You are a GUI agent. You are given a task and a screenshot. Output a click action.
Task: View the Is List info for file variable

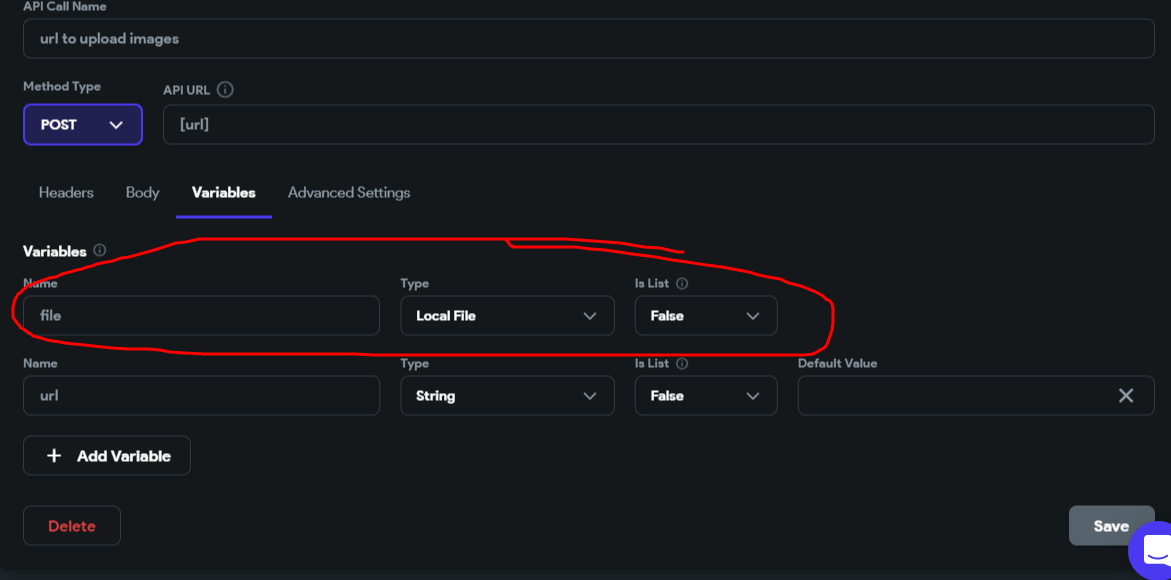681,283
